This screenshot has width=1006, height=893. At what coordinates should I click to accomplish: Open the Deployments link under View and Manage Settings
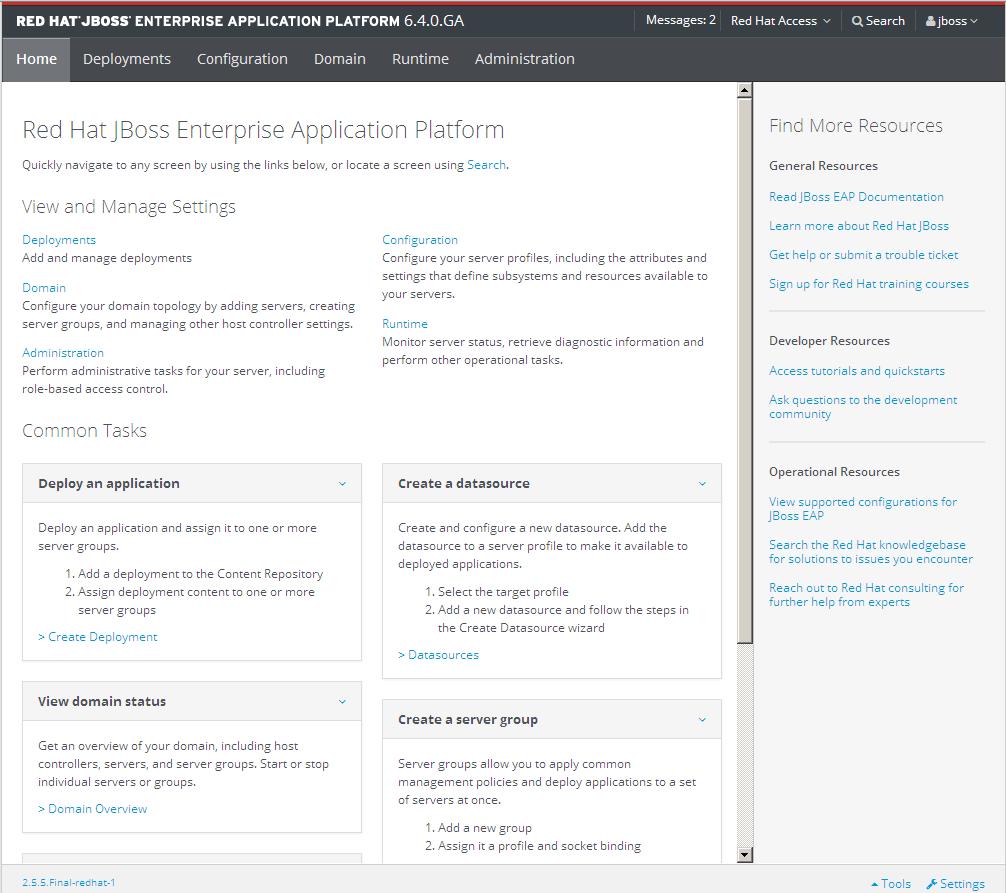point(59,240)
